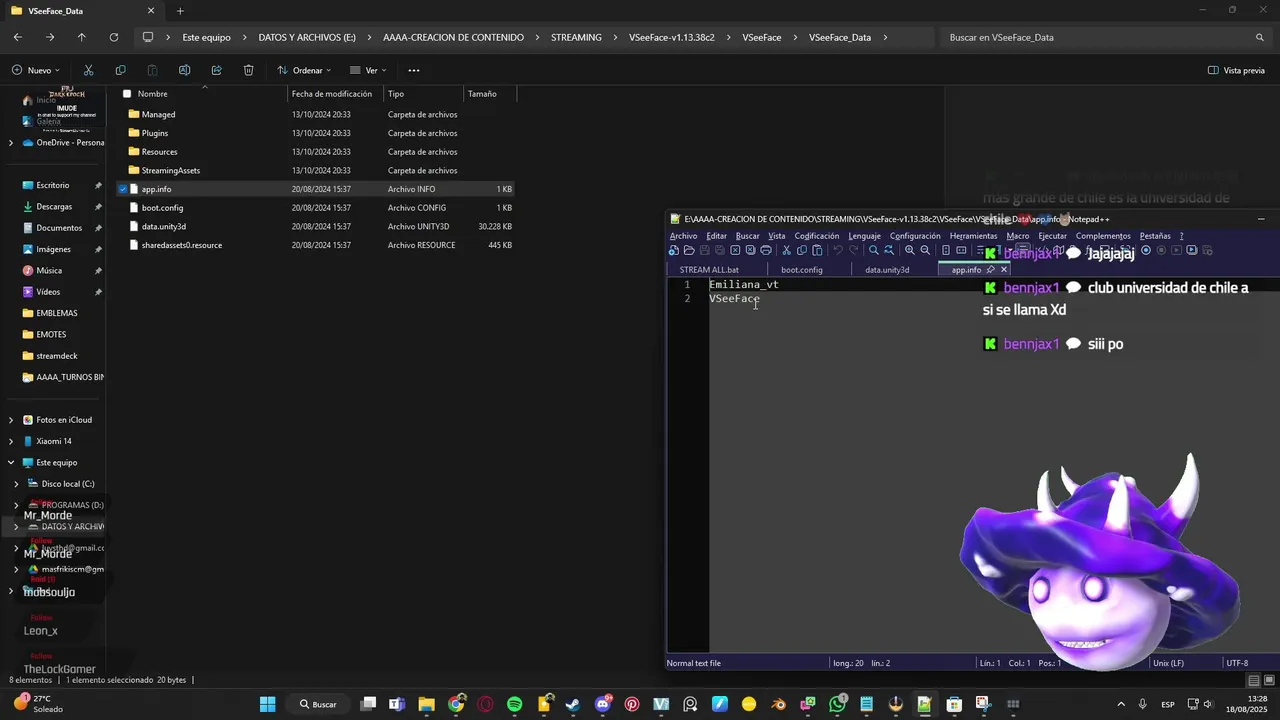1280x720 pixels.
Task: Open WhatsApp from the taskbar
Action: pyautogui.click(x=837, y=704)
